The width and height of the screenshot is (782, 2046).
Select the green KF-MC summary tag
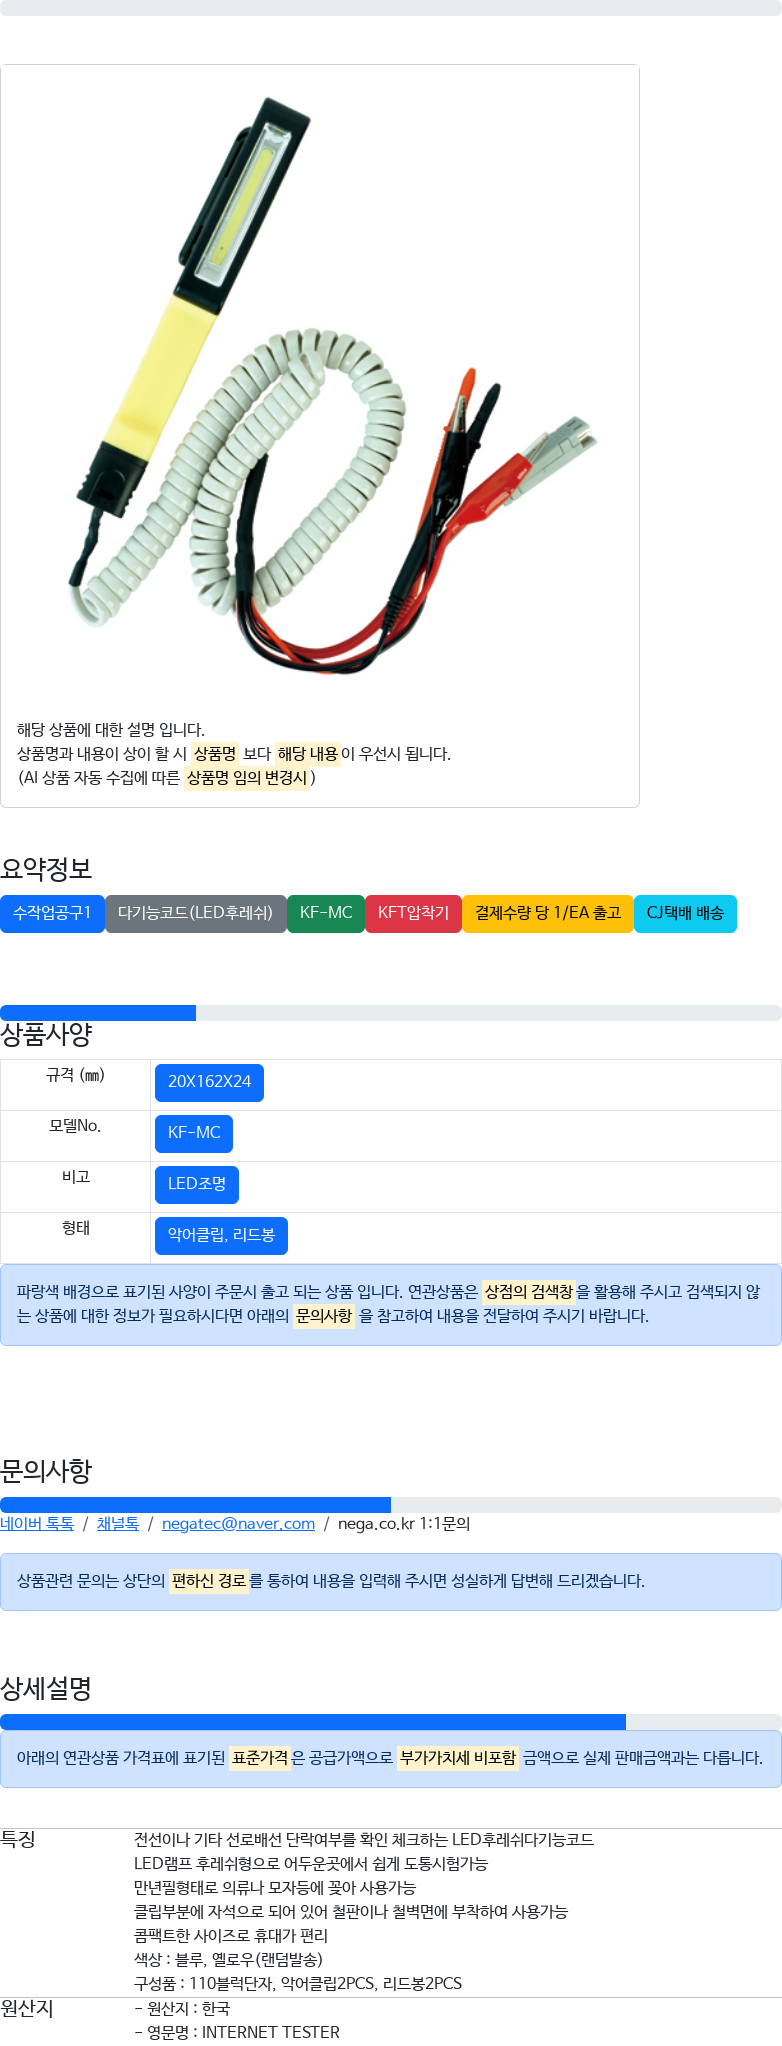coord(326,913)
